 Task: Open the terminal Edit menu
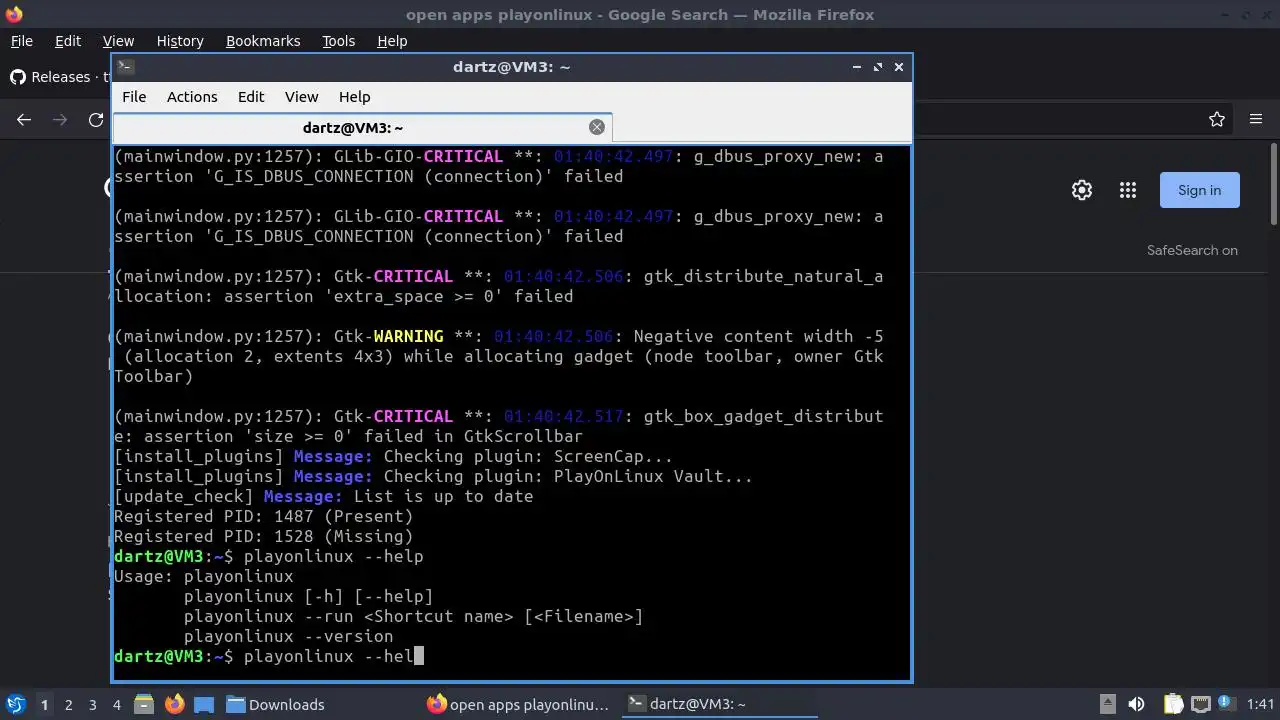(251, 97)
